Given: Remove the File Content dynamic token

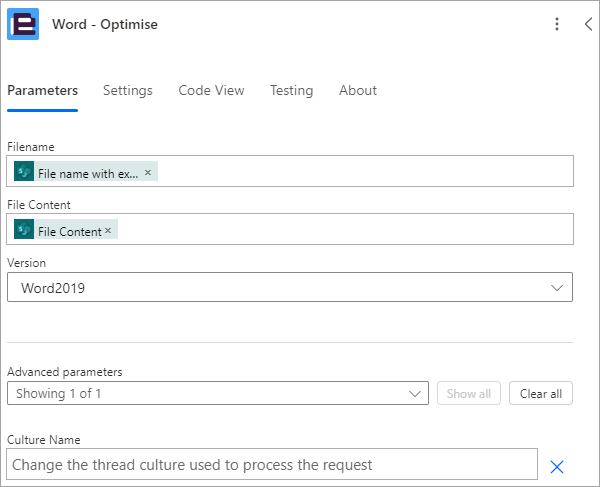Looking at the screenshot, I should [108, 231].
